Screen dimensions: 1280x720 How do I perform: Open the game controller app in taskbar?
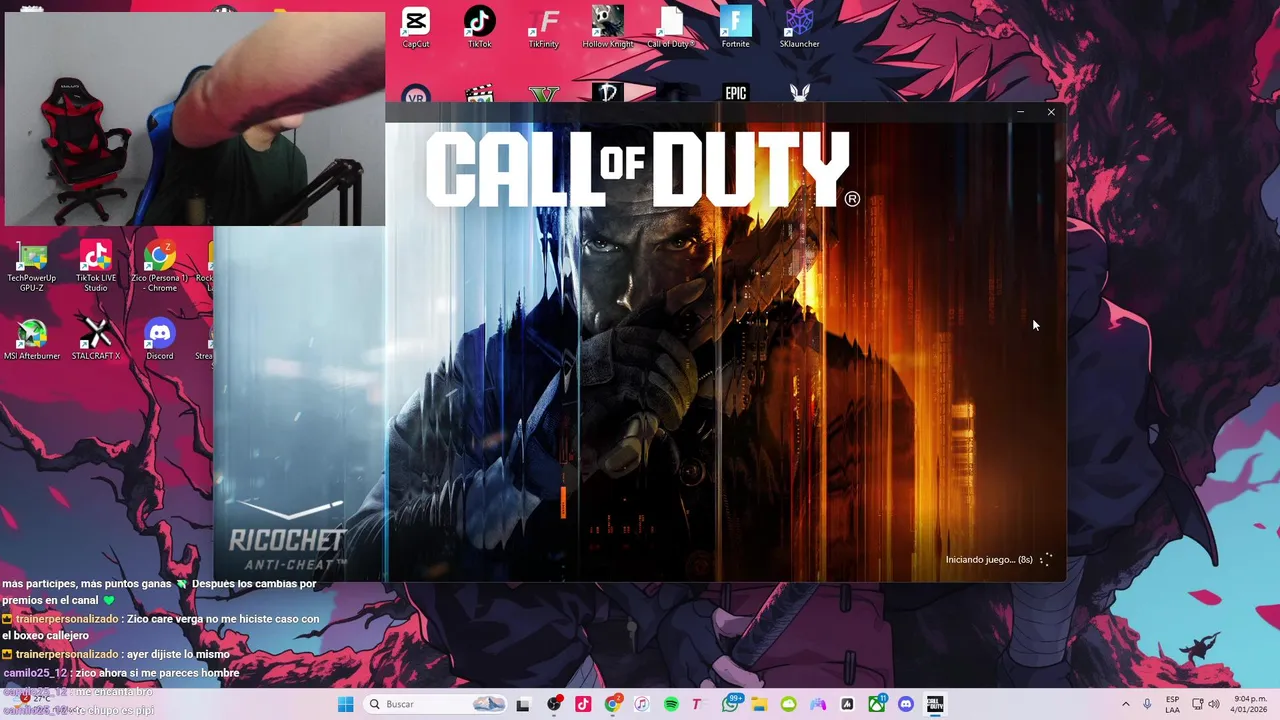pyautogui.click(x=818, y=704)
